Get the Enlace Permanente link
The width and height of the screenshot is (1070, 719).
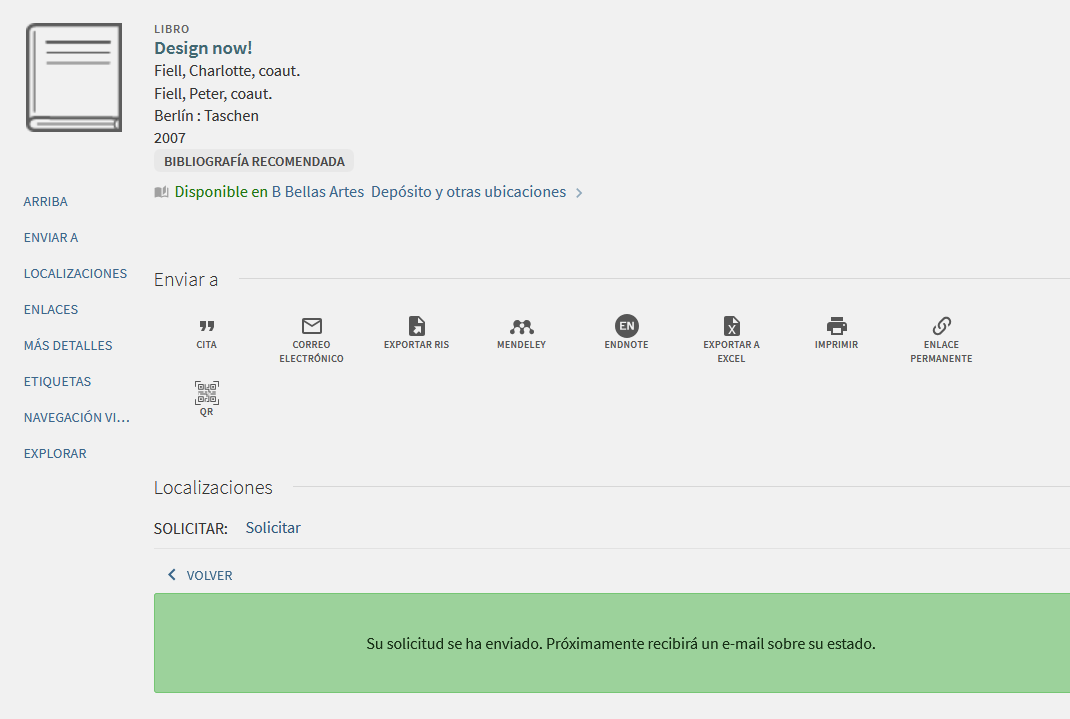[941, 327]
